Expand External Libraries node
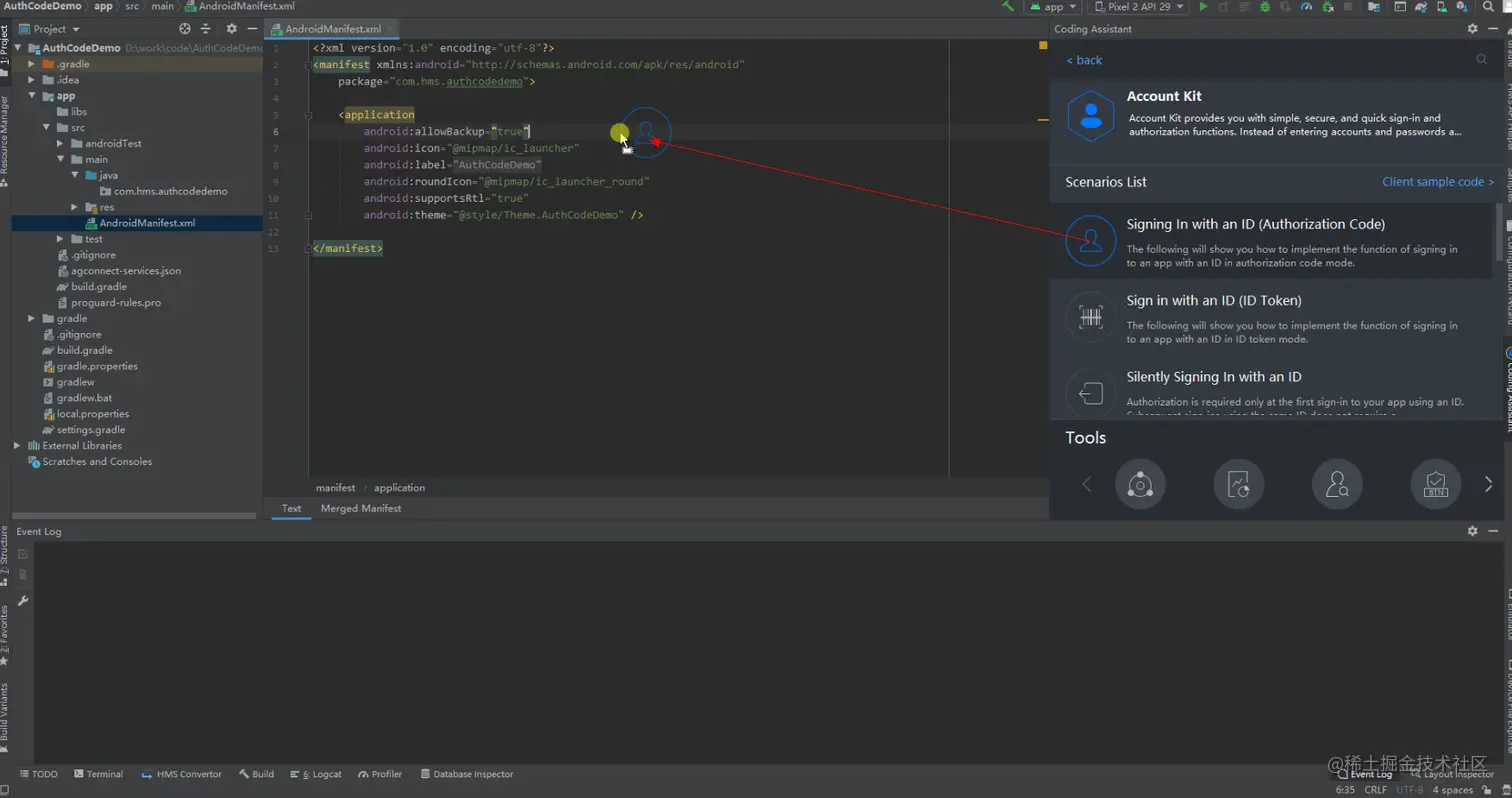This screenshot has width=1512, height=798. tap(18, 446)
